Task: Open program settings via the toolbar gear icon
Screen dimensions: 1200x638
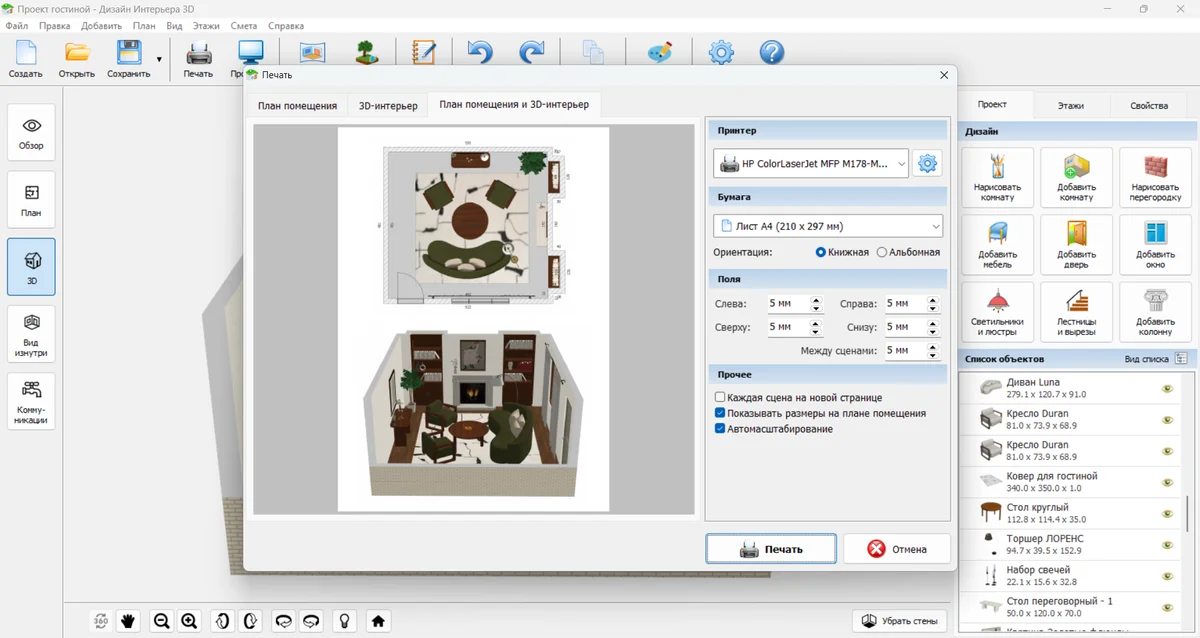Action: (721, 52)
